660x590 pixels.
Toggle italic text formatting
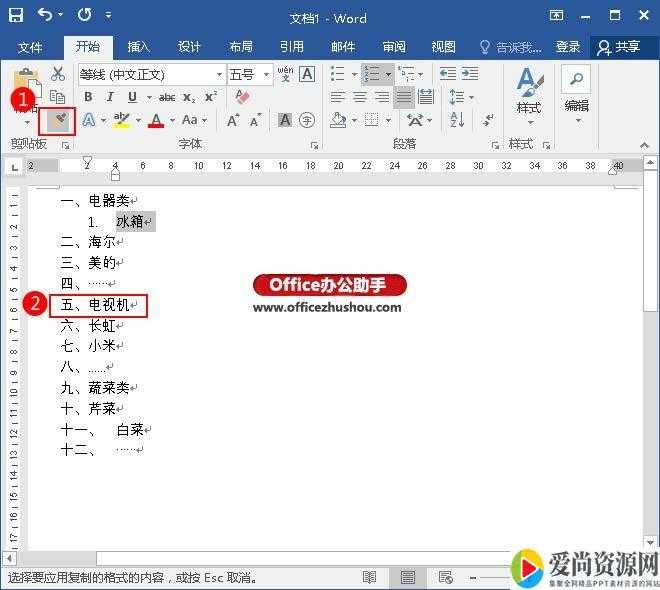pos(108,97)
